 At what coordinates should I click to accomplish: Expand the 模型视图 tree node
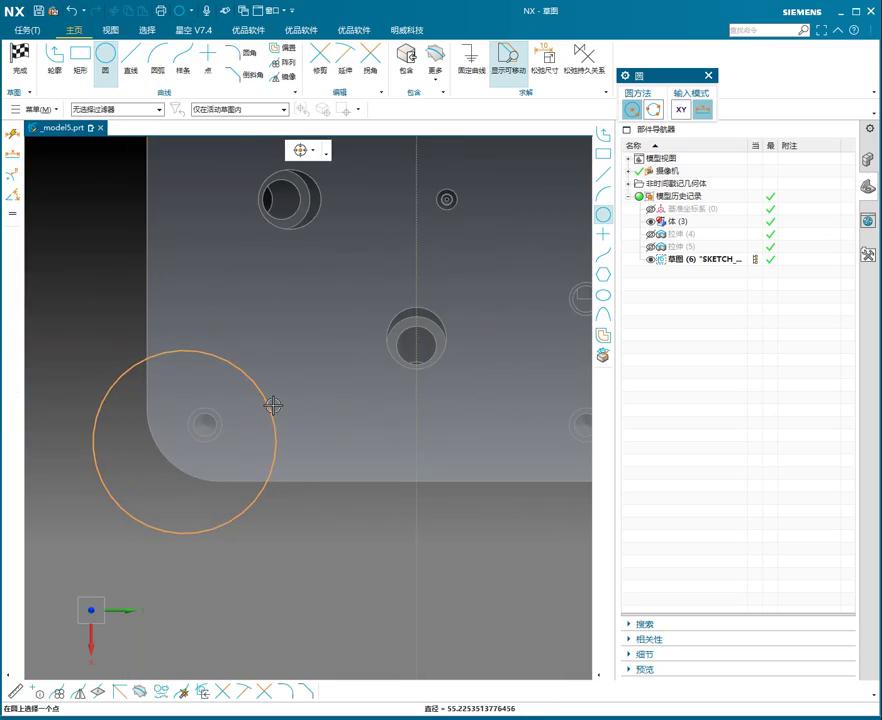628,158
